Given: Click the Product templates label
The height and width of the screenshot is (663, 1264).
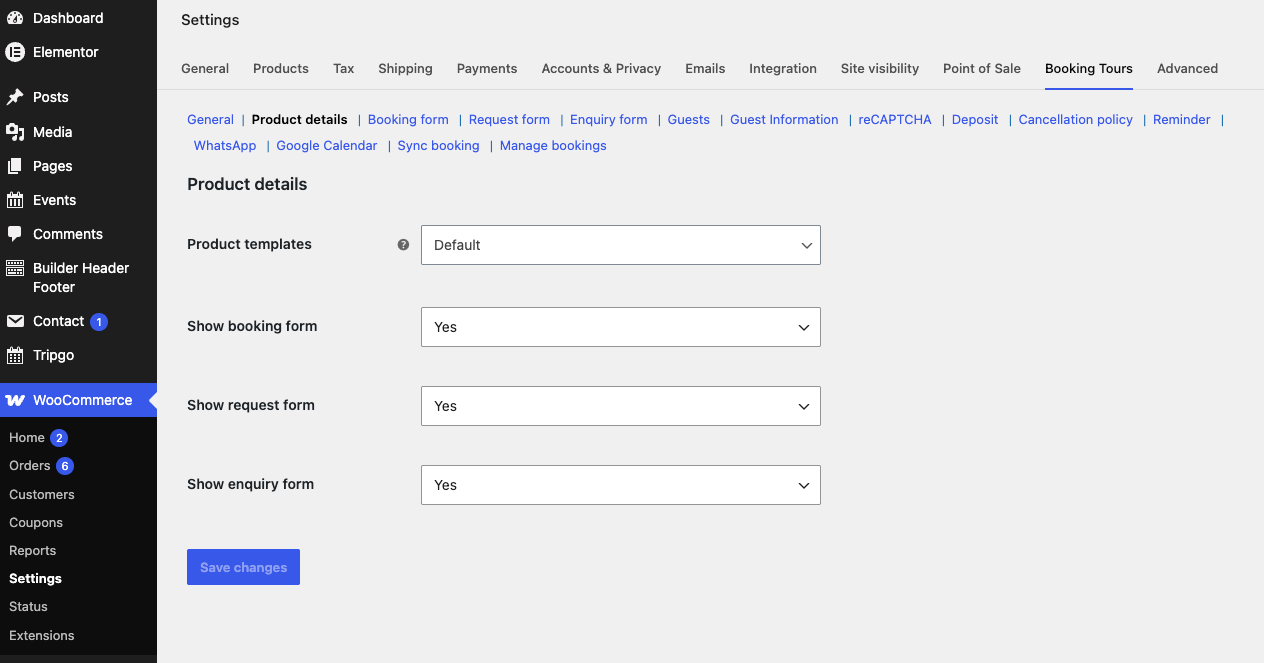Looking at the screenshot, I should coord(250,244).
